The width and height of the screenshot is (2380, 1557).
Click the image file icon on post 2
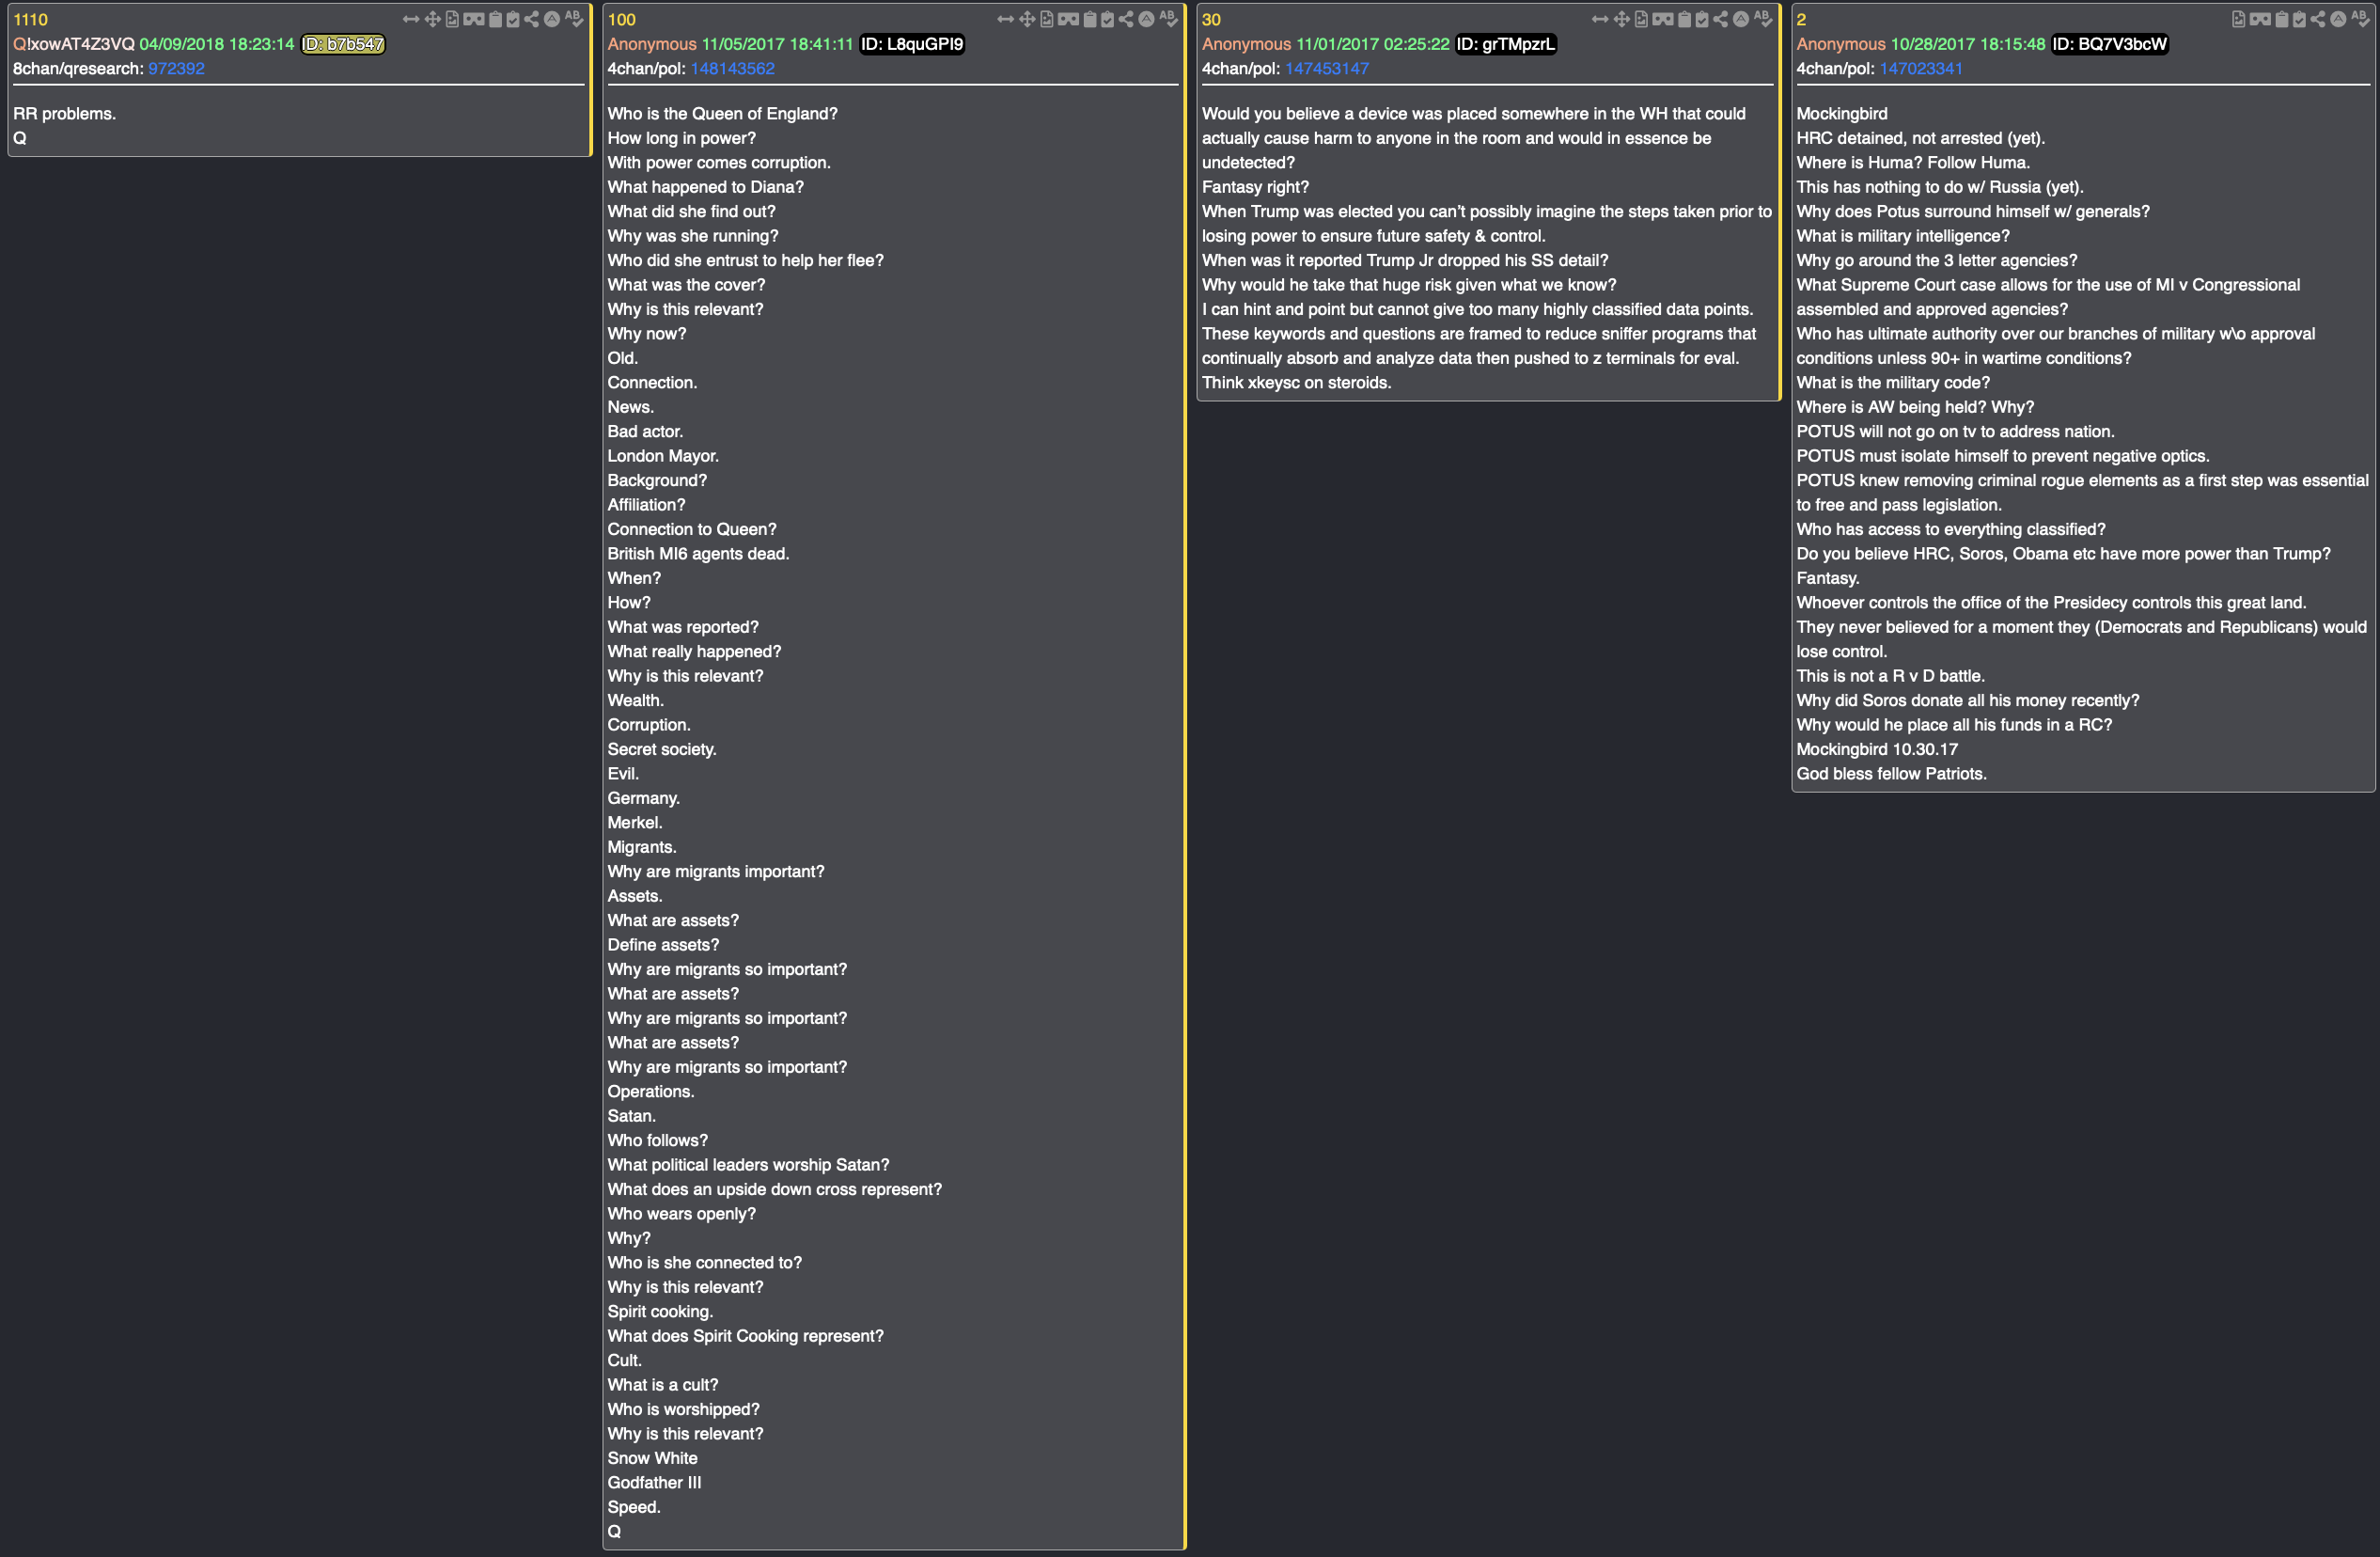pyautogui.click(x=2239, y=19)
